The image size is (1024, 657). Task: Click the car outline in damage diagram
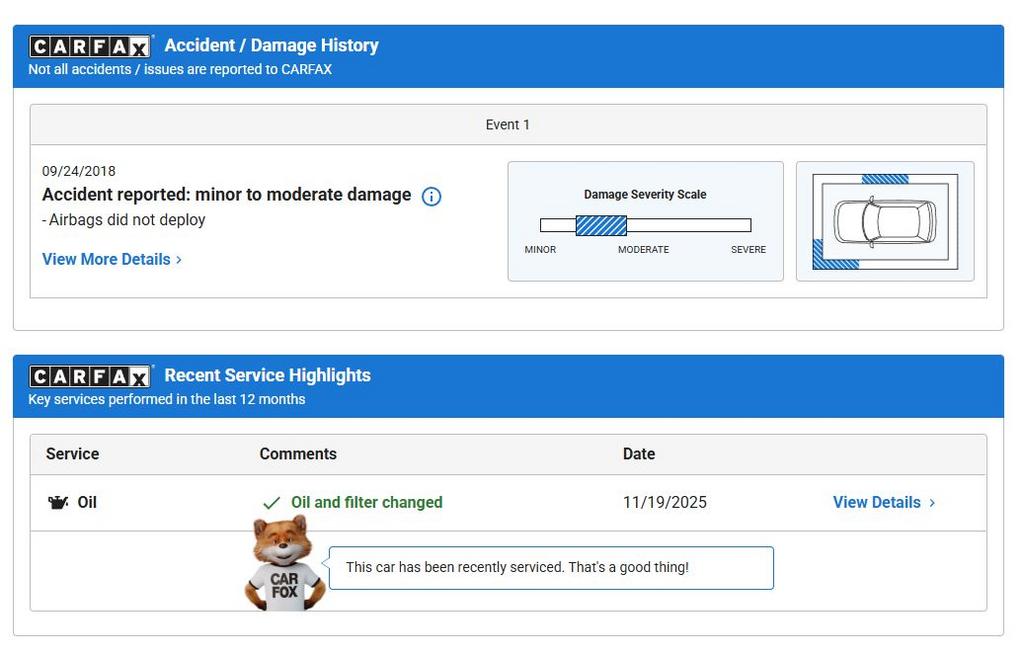[x=885, y=222]
